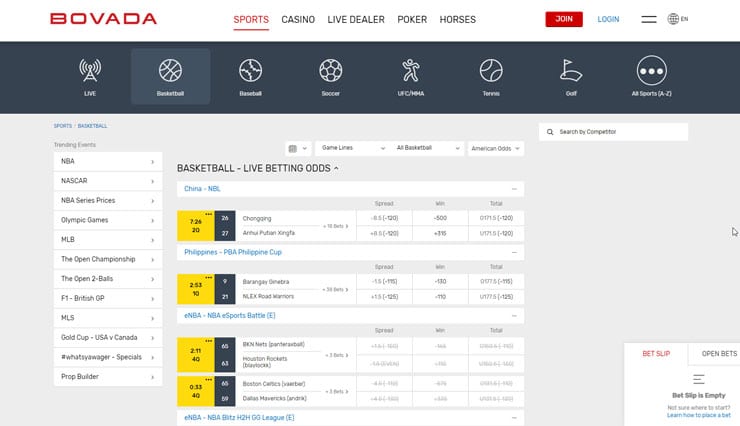Select Anhui Putian Xingfa win odds +315
Image resolution: width=740 pixels, height=426 pixels.
[440, 234]
